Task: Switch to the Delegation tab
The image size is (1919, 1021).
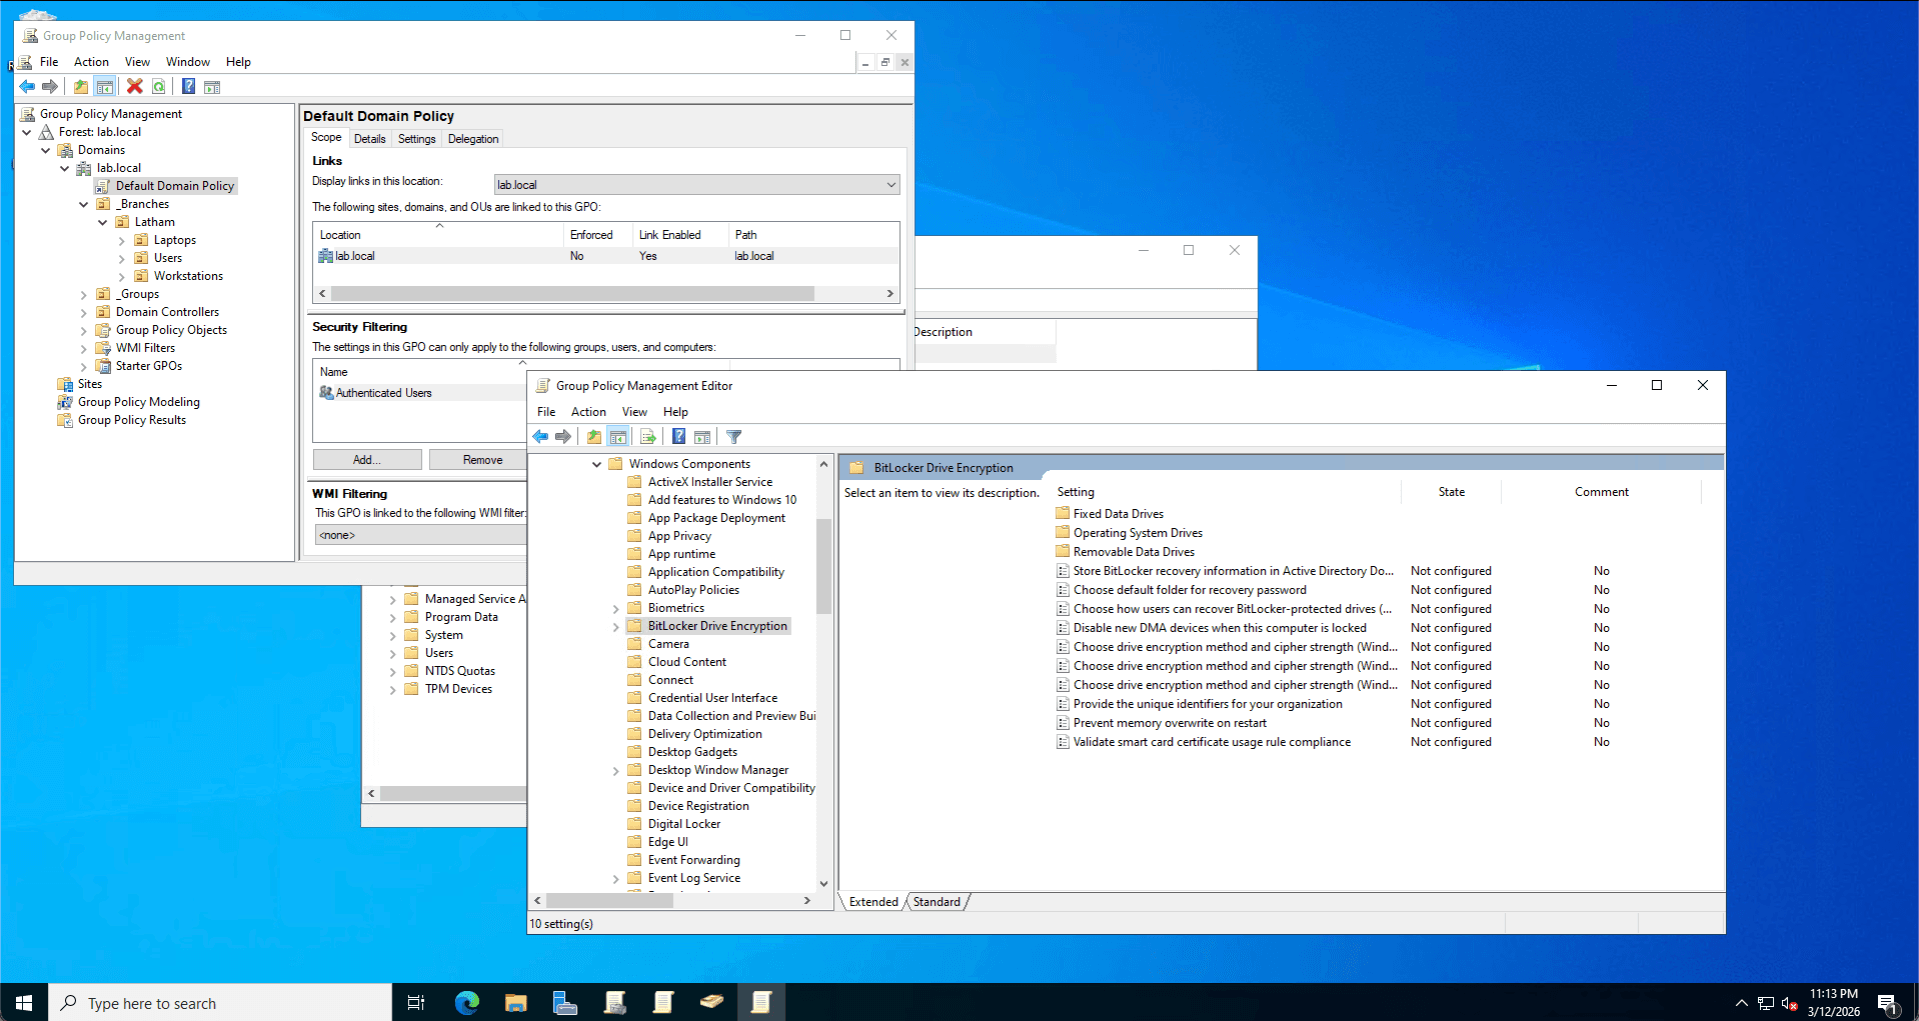Action: point(473,139)
